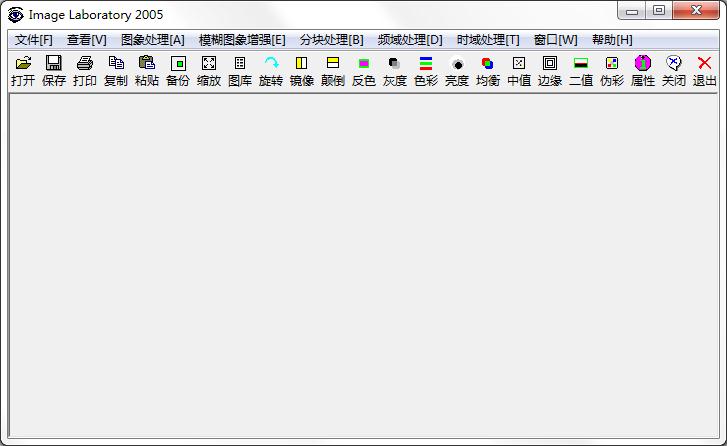Select the 旋转 (Rotate) tool icon
The image size is (727, 446).
click(271, 63)
